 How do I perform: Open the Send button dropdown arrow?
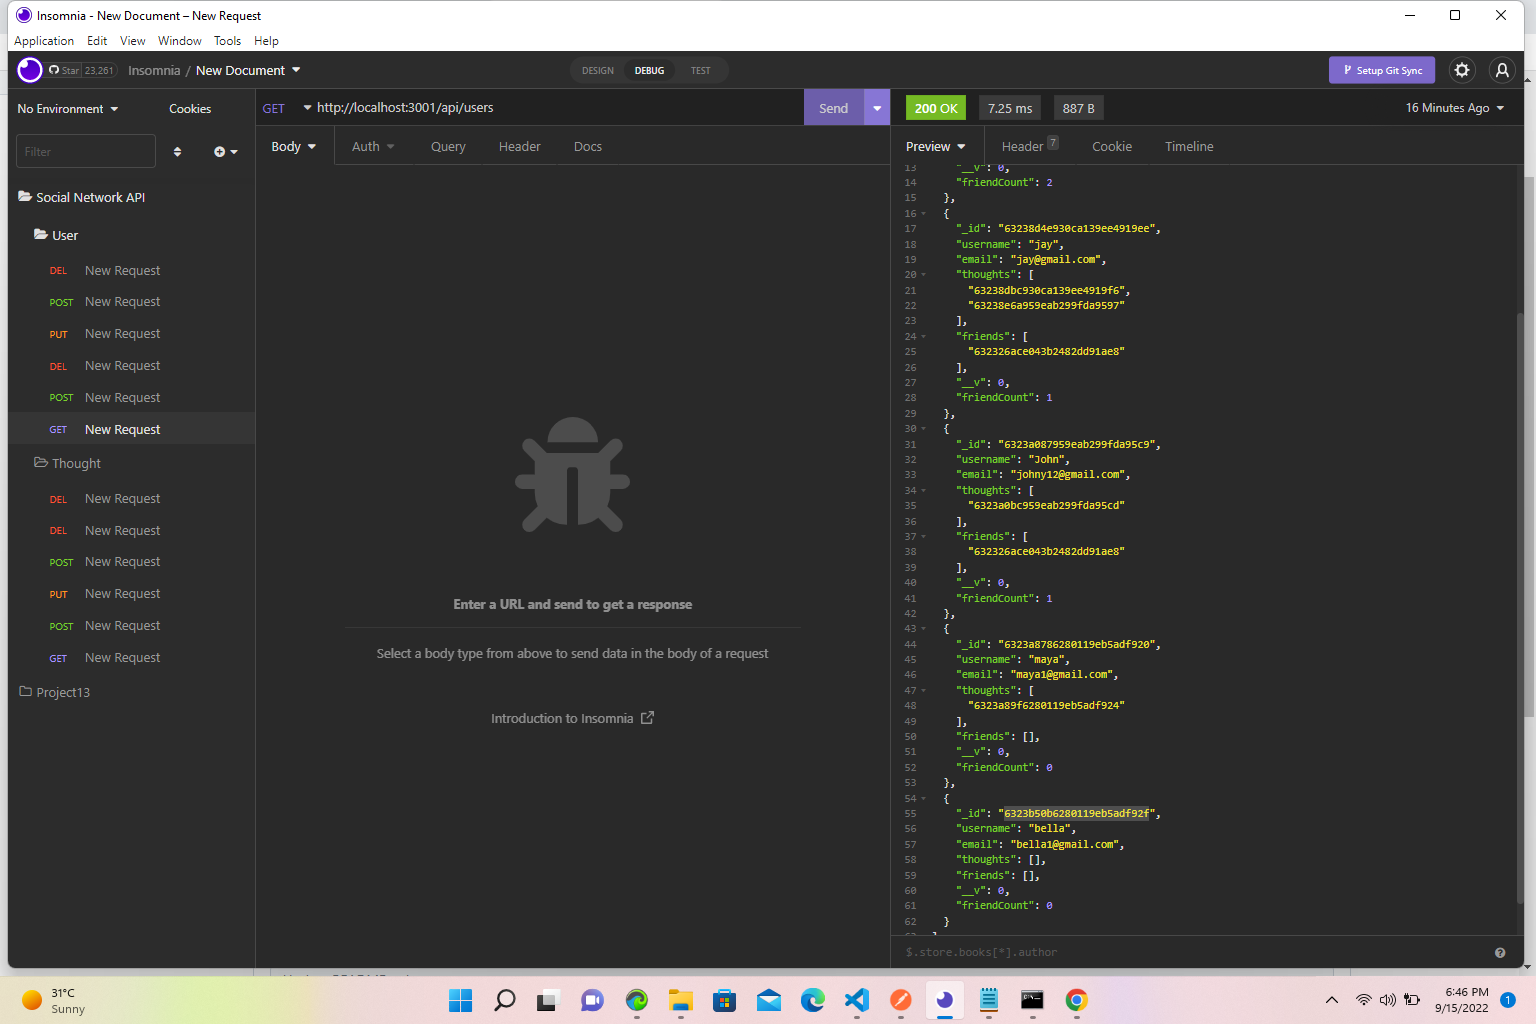tap(876, 108)
